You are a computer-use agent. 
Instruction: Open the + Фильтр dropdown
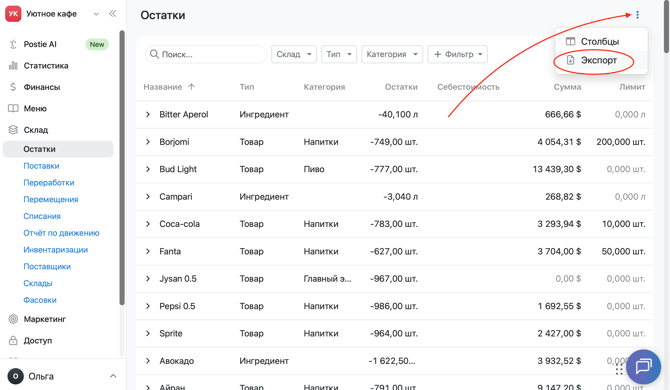(457, 54)
